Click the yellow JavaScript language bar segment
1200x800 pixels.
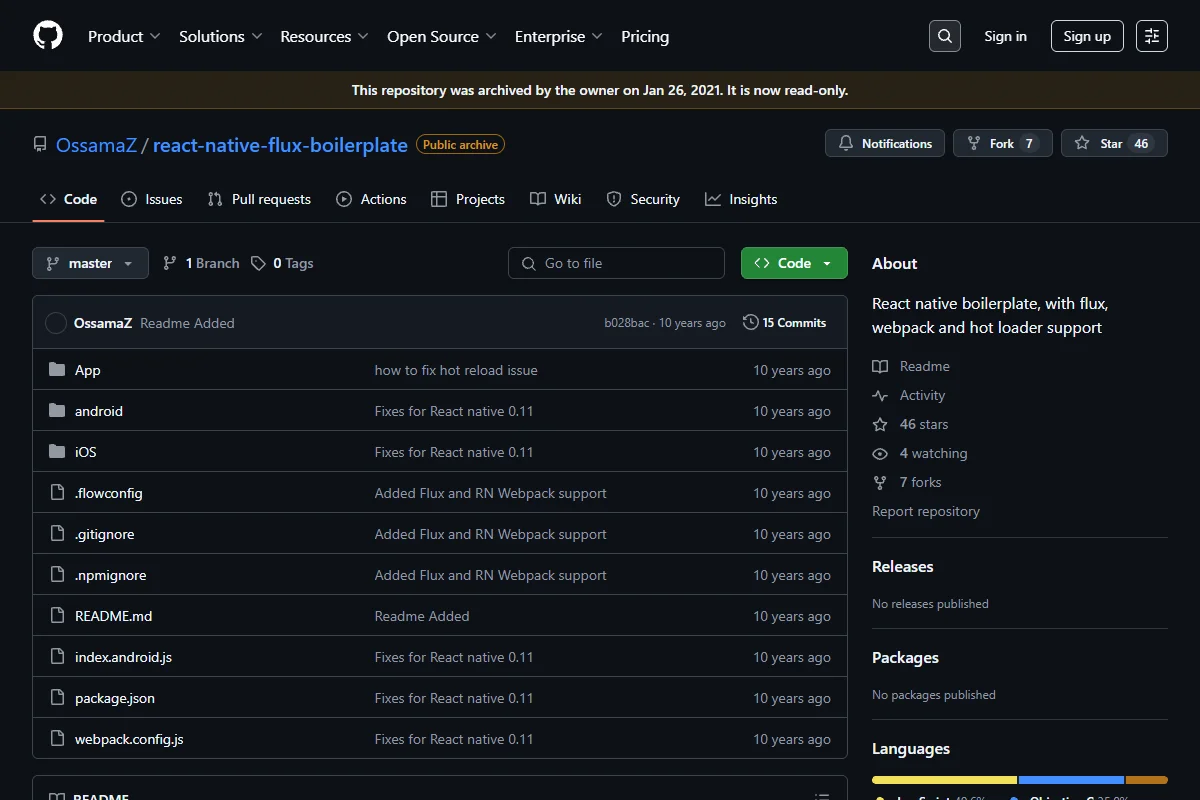click(944, 780)
